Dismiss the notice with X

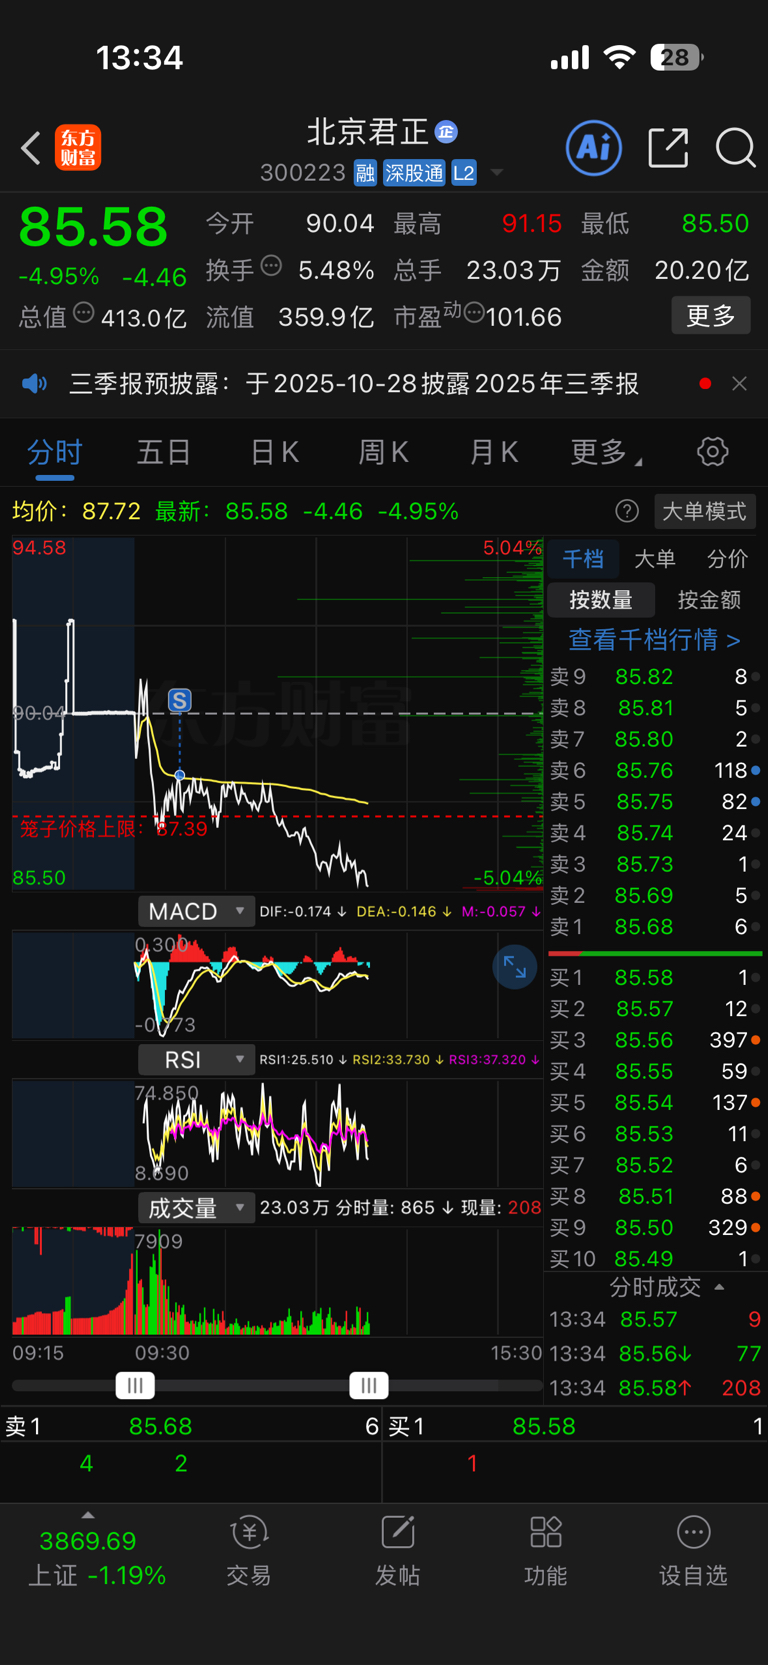coord(739,384)
